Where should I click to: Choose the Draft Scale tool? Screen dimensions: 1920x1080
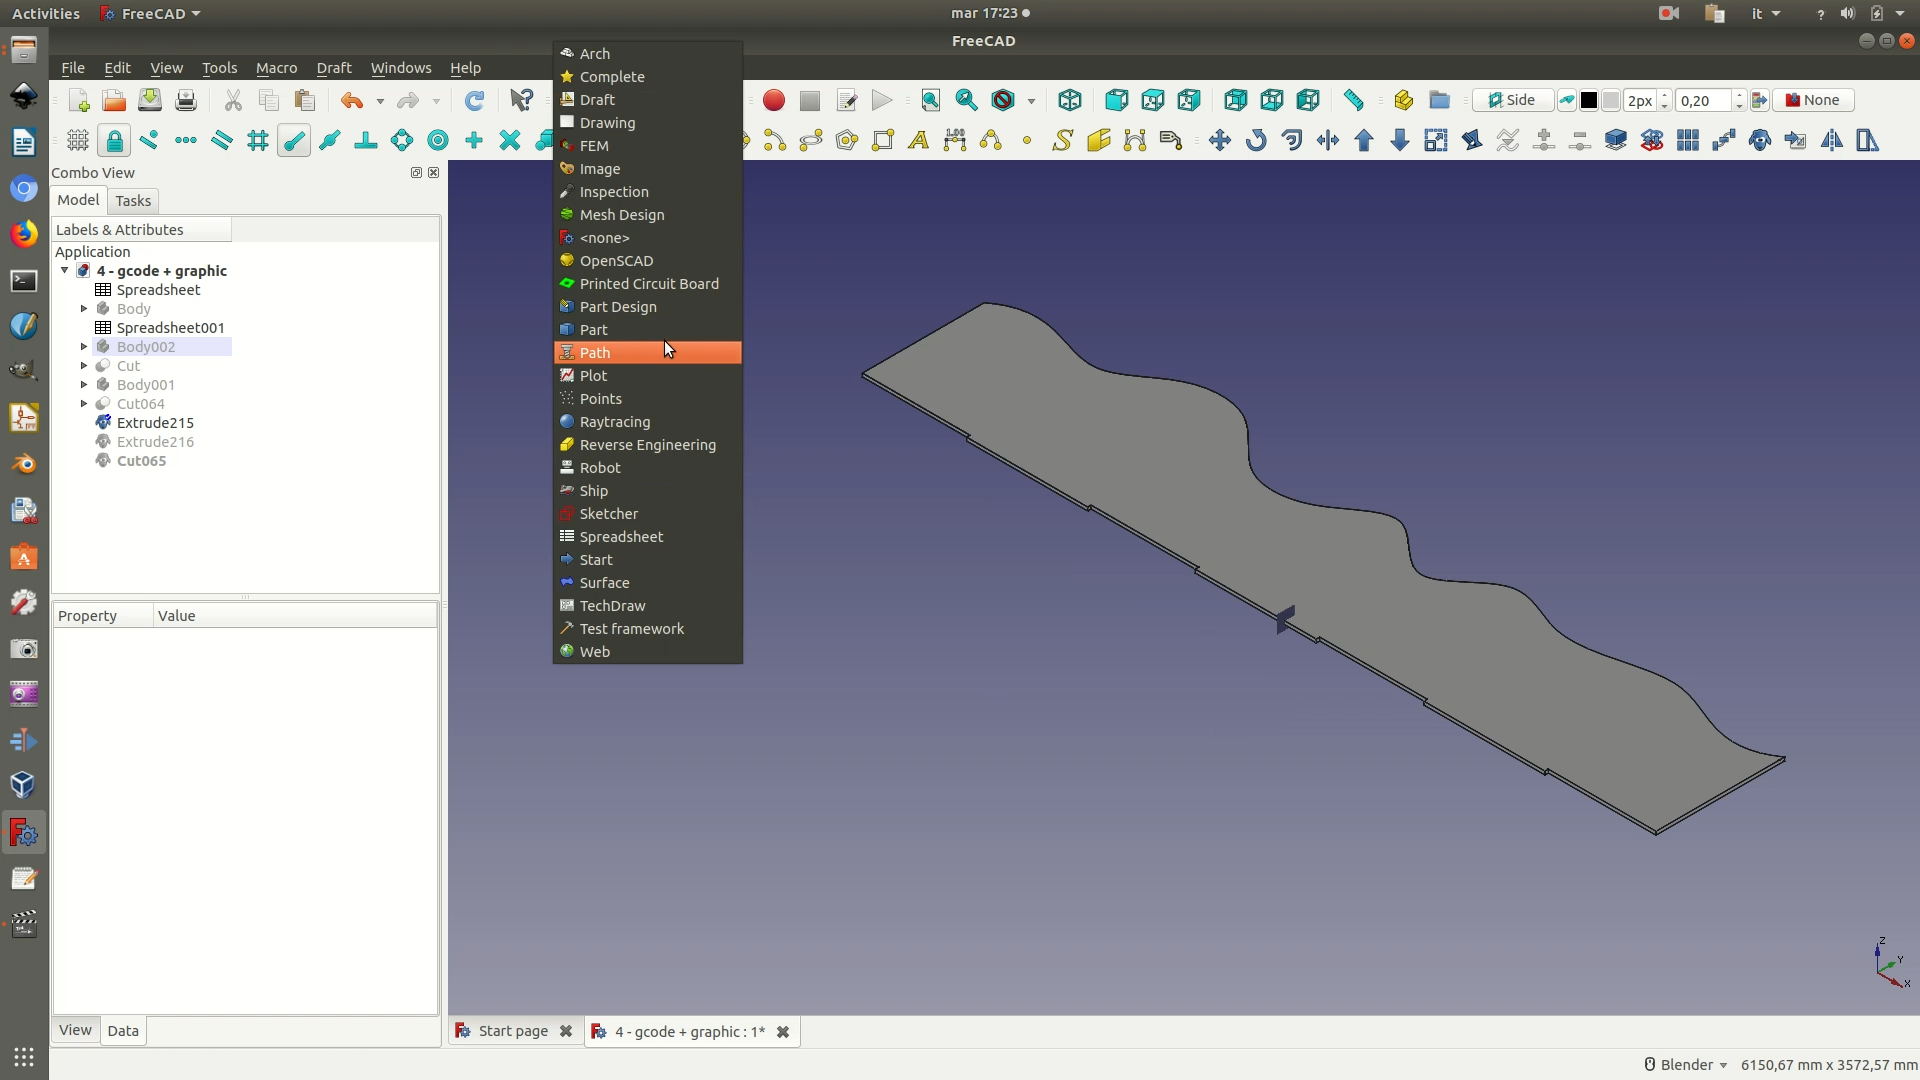1436,140
